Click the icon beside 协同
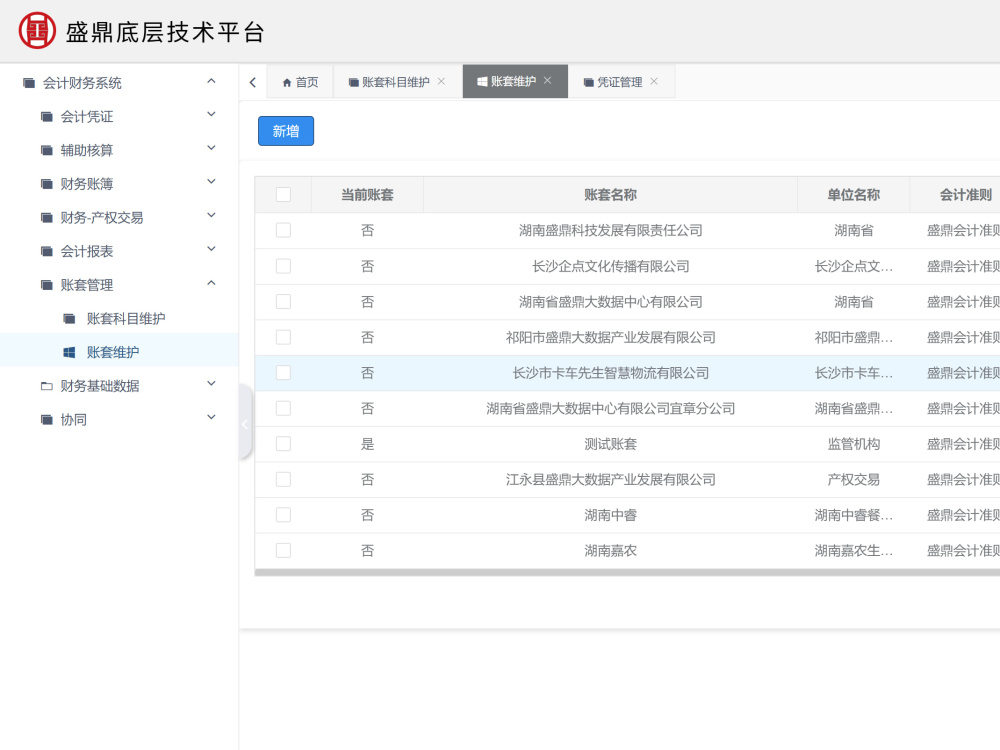This screenshot has height=750, width=1000. [x=47, y=420]
